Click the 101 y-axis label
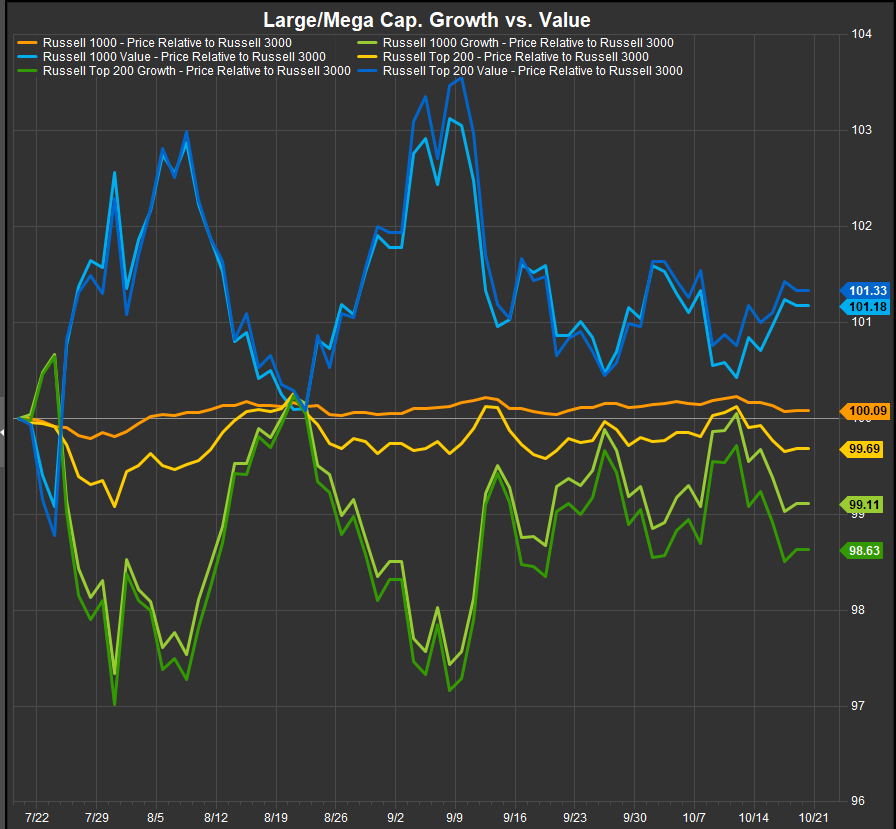 [x=862, y=322]
